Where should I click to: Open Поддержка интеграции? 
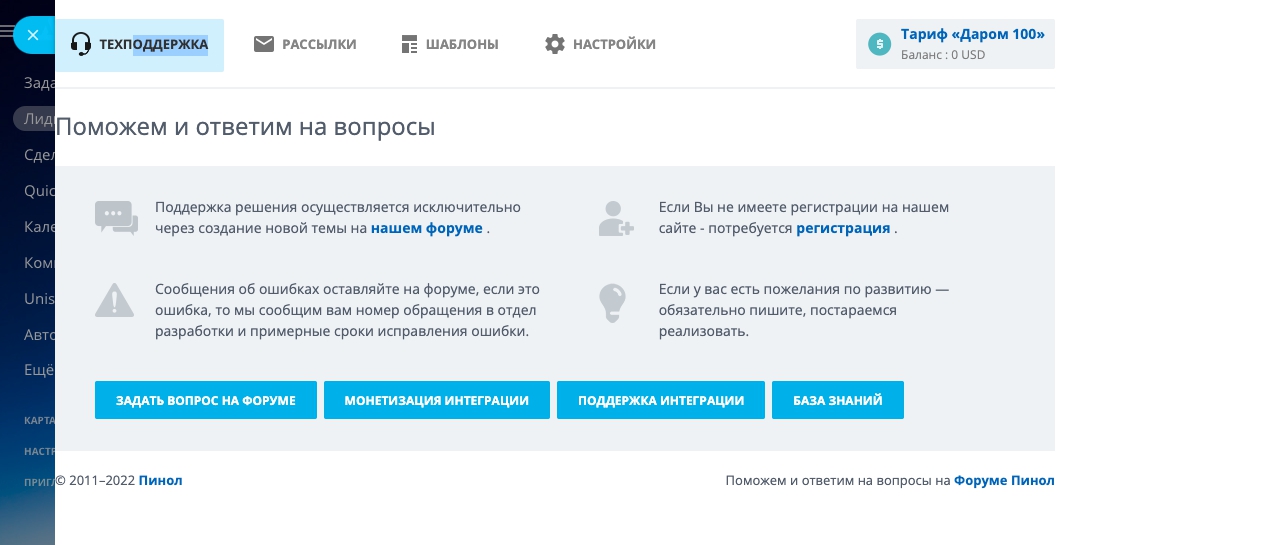pos(660,400)
